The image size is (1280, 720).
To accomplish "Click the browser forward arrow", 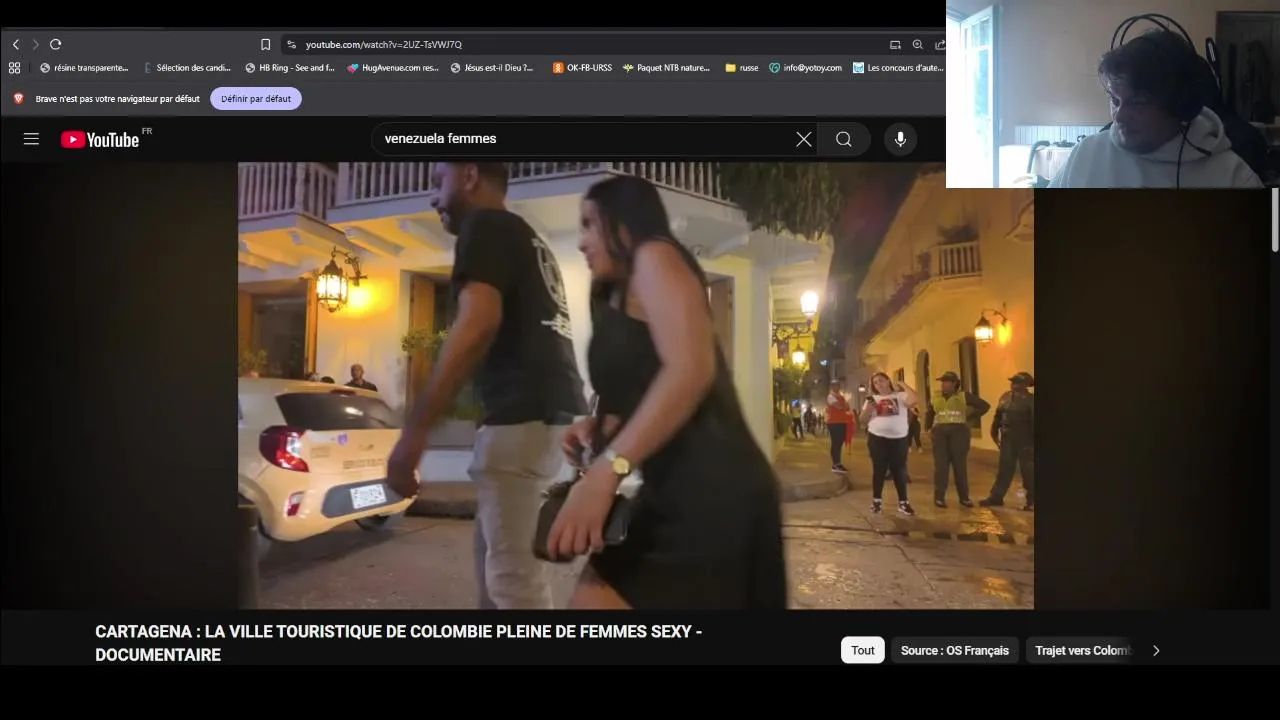I will pyautogui.click(x=35, y=44).
